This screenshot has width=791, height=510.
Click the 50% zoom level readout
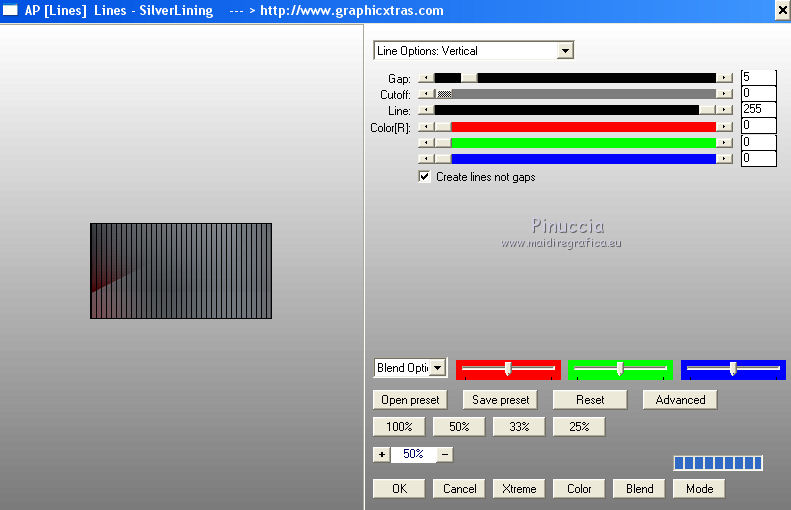413,455
